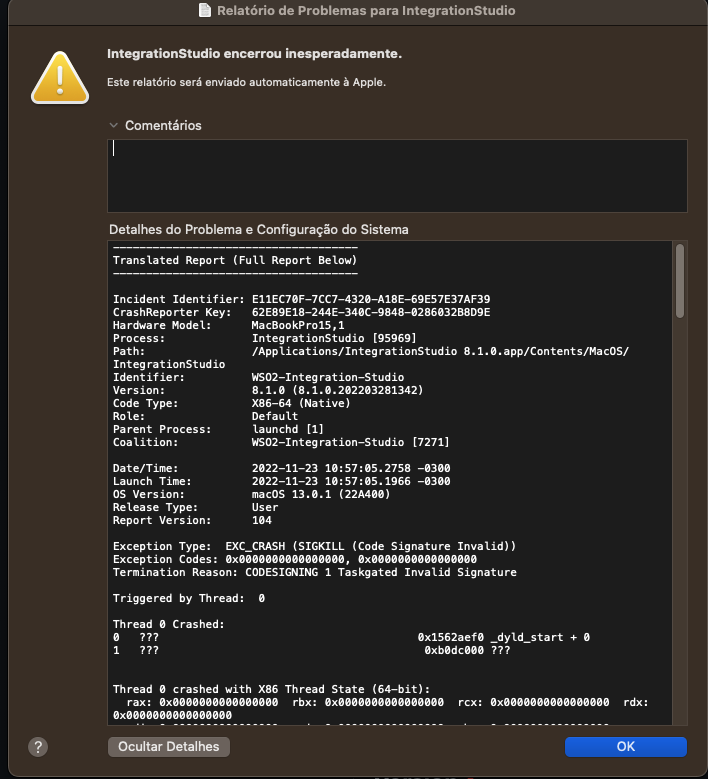Click the Hardware Model MacBookPro15,1 line

tap(229, 325)
